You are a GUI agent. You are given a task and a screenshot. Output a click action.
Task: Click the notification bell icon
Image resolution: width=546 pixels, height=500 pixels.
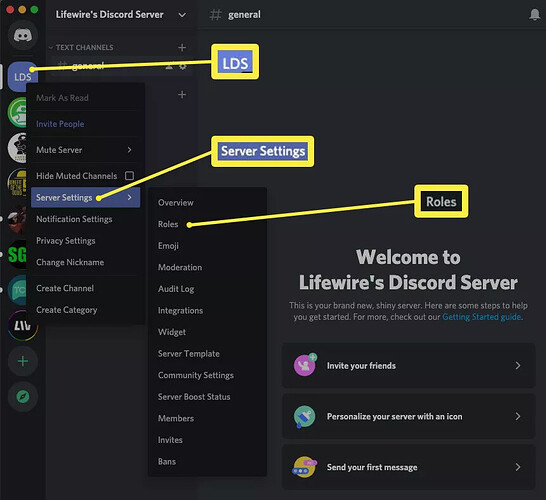(x=535, y=15)
